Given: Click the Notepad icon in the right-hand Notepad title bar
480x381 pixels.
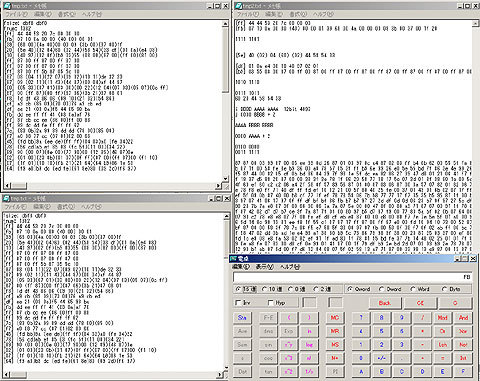Looking at the screenshot, I should click(239, 6).
